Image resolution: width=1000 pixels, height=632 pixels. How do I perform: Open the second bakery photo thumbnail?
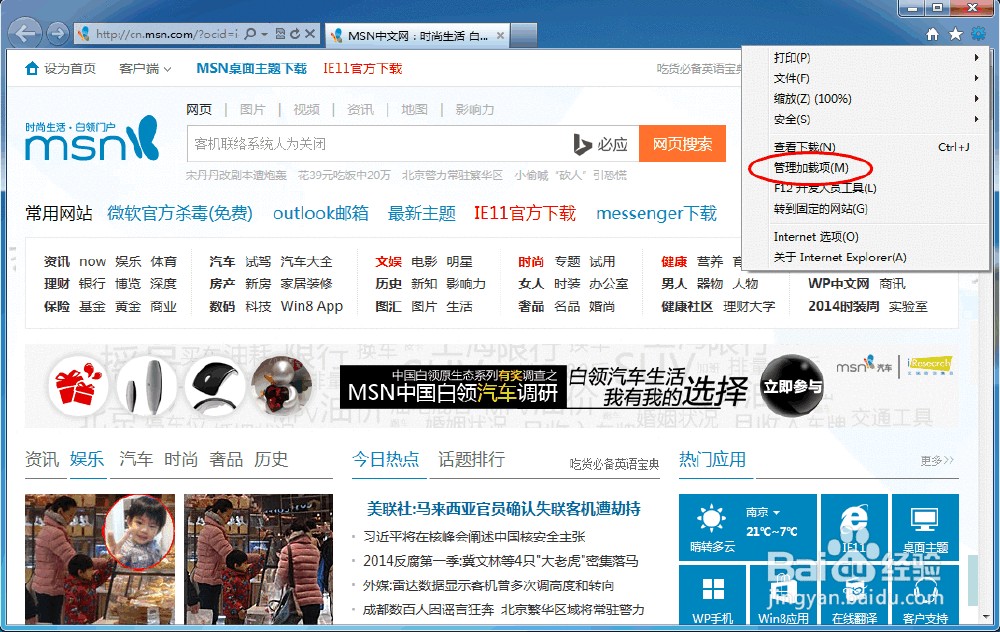[x=258, y=559]
